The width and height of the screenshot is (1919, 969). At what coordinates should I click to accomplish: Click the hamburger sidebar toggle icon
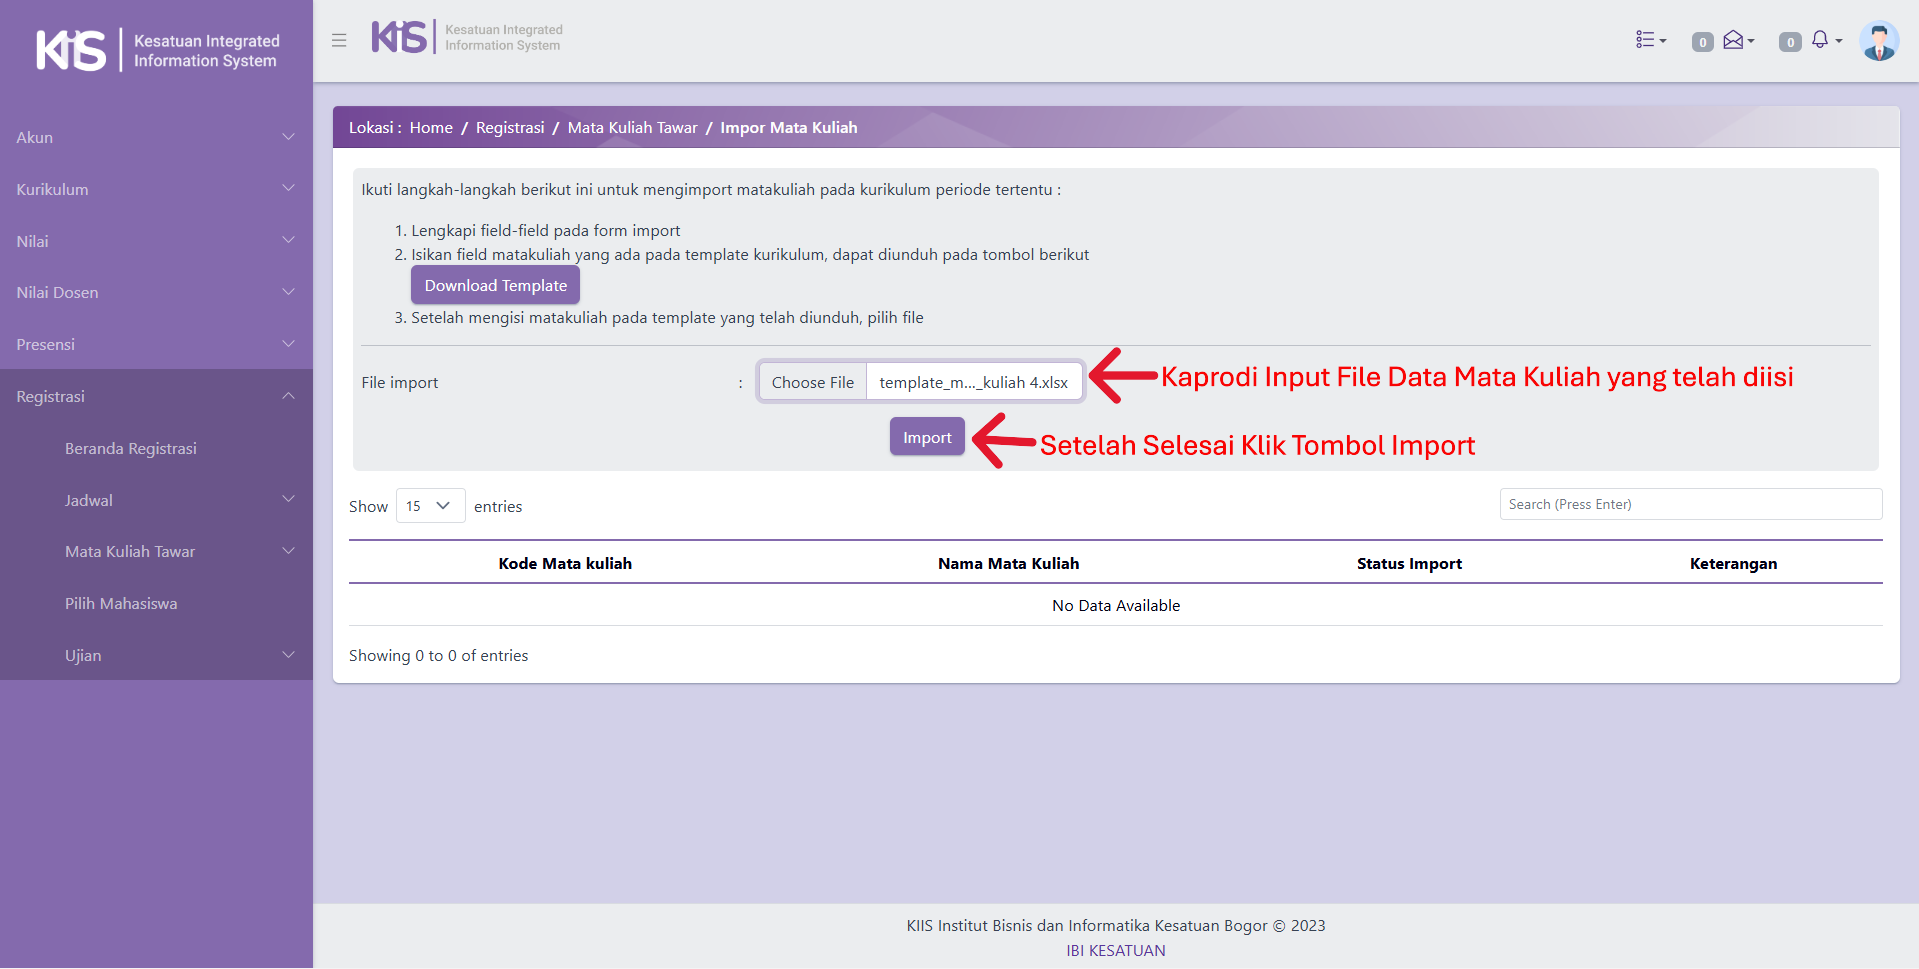[339, 40]
